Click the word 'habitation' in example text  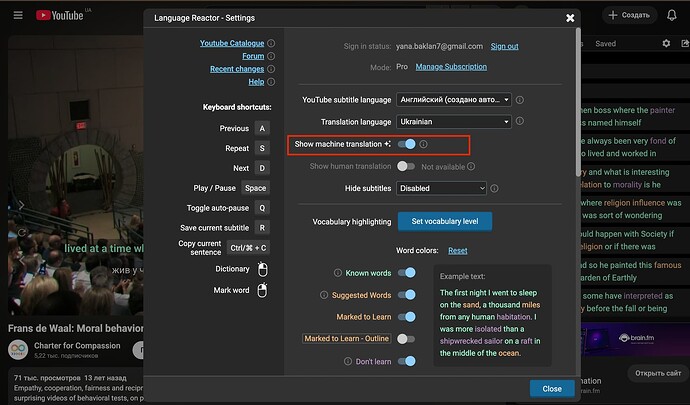point(513,317)
